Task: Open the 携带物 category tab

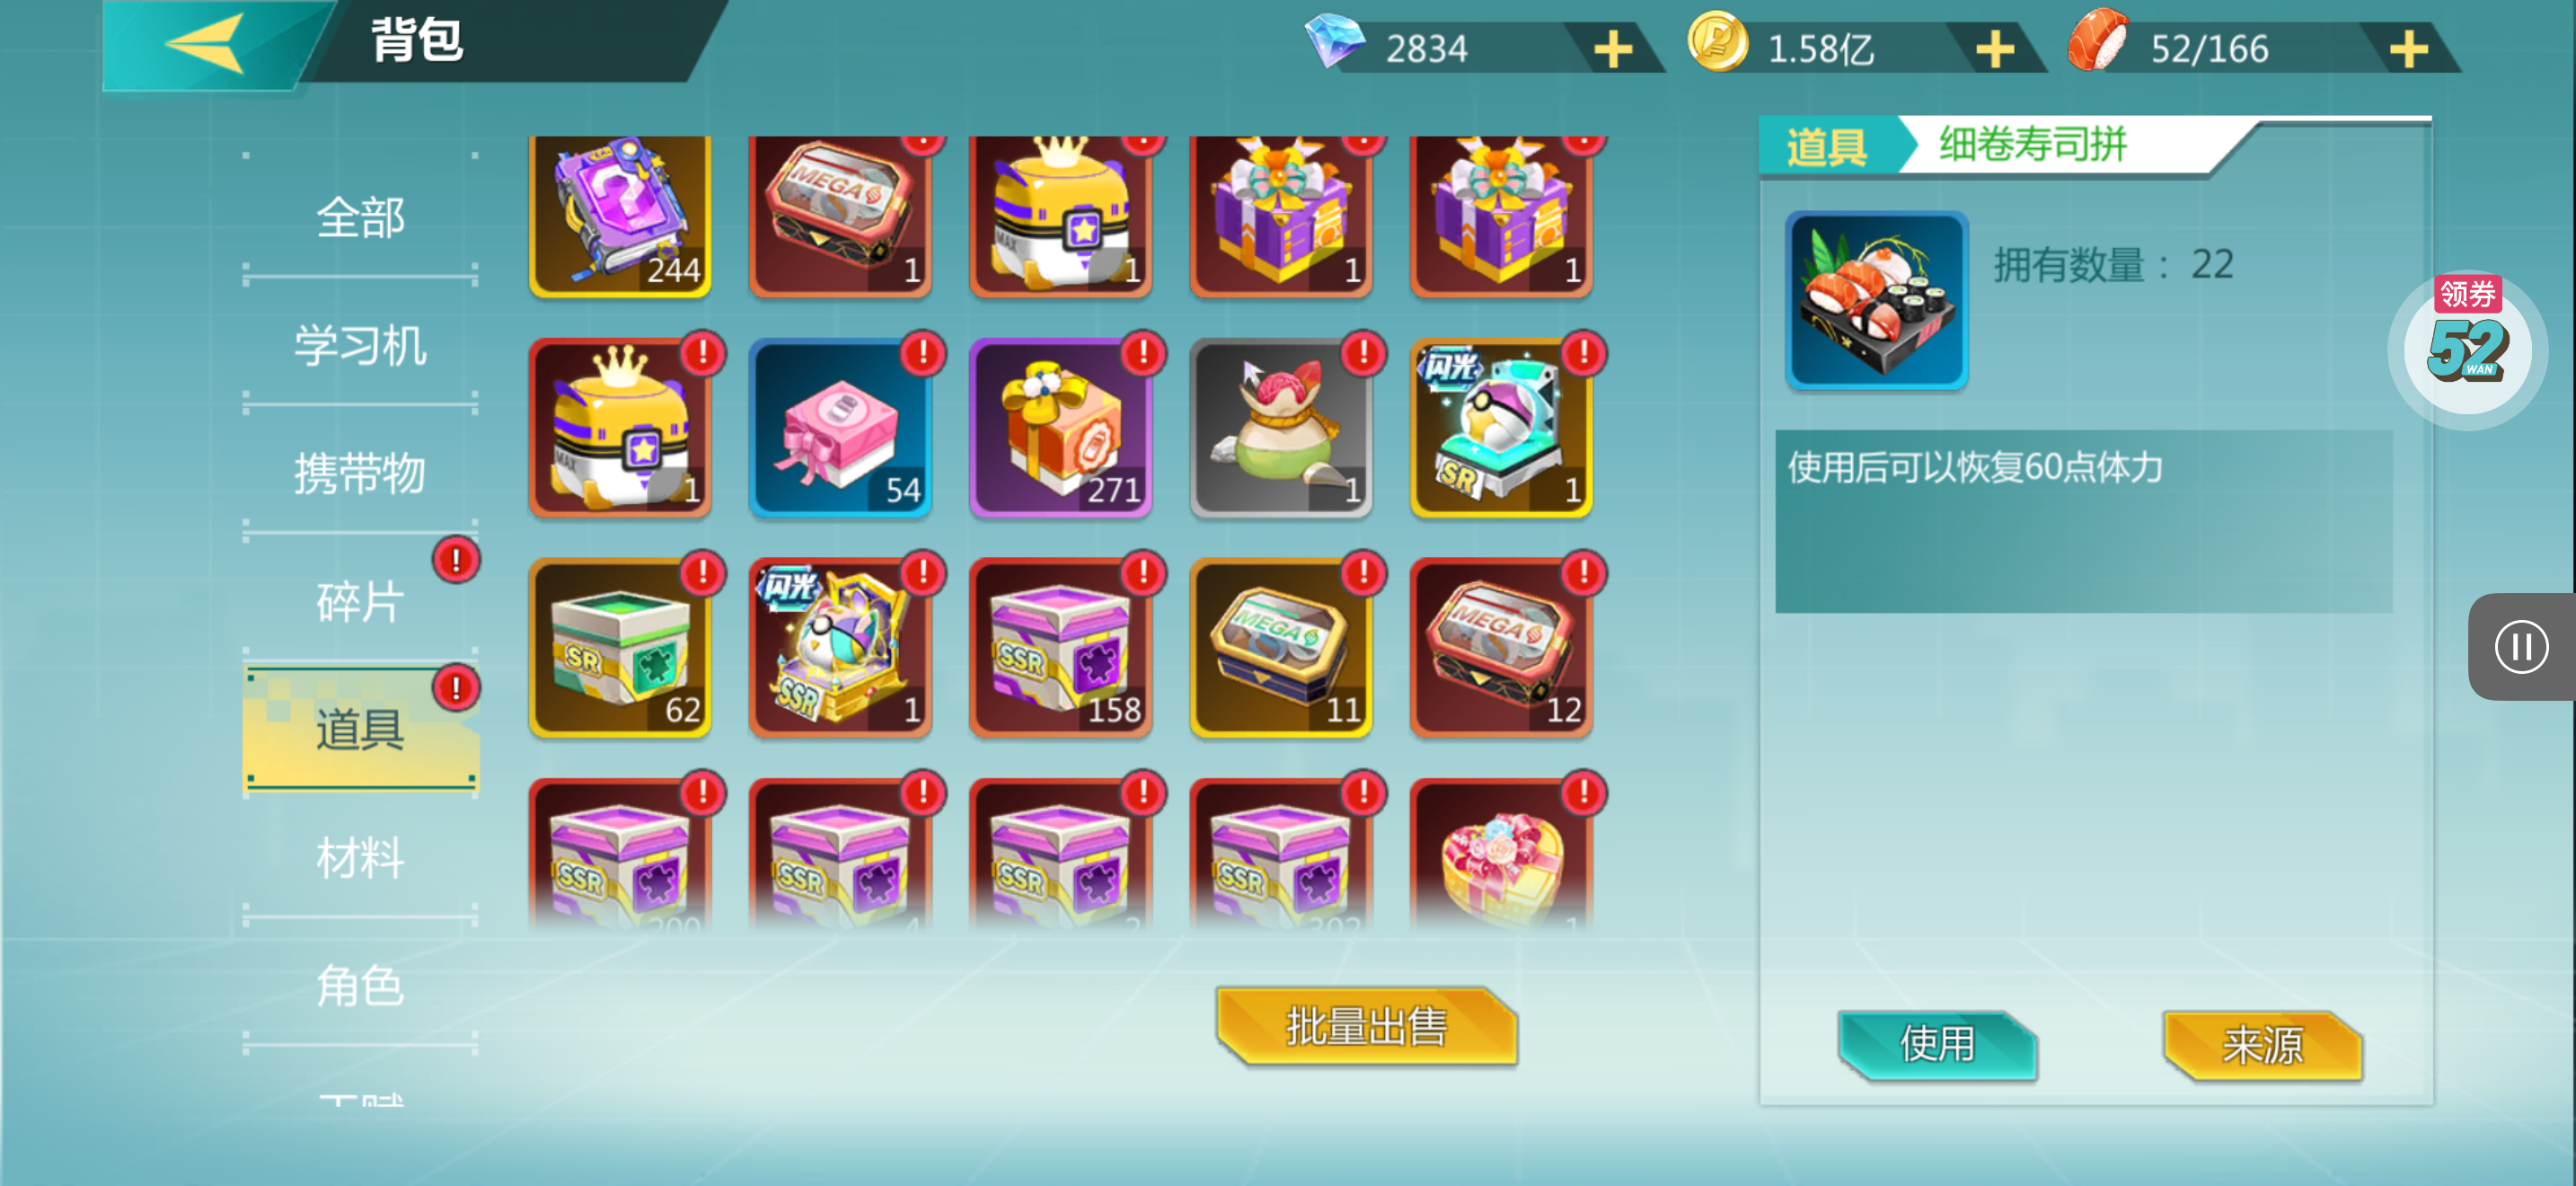Action: (360, 473)
